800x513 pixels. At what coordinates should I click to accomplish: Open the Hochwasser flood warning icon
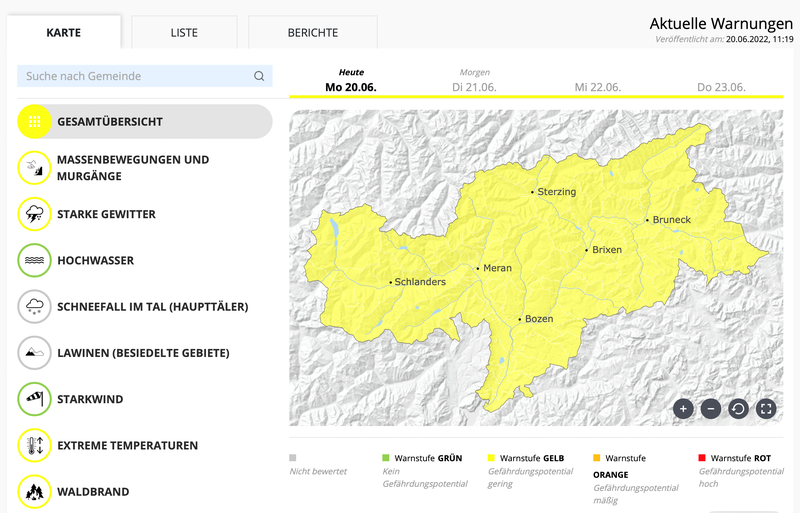coord(34,260)
